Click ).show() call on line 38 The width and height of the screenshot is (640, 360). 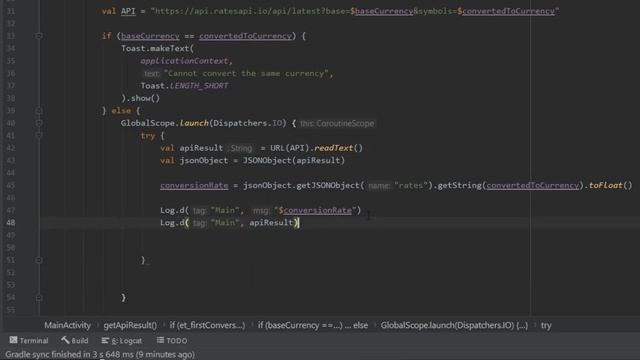[140, 98]
